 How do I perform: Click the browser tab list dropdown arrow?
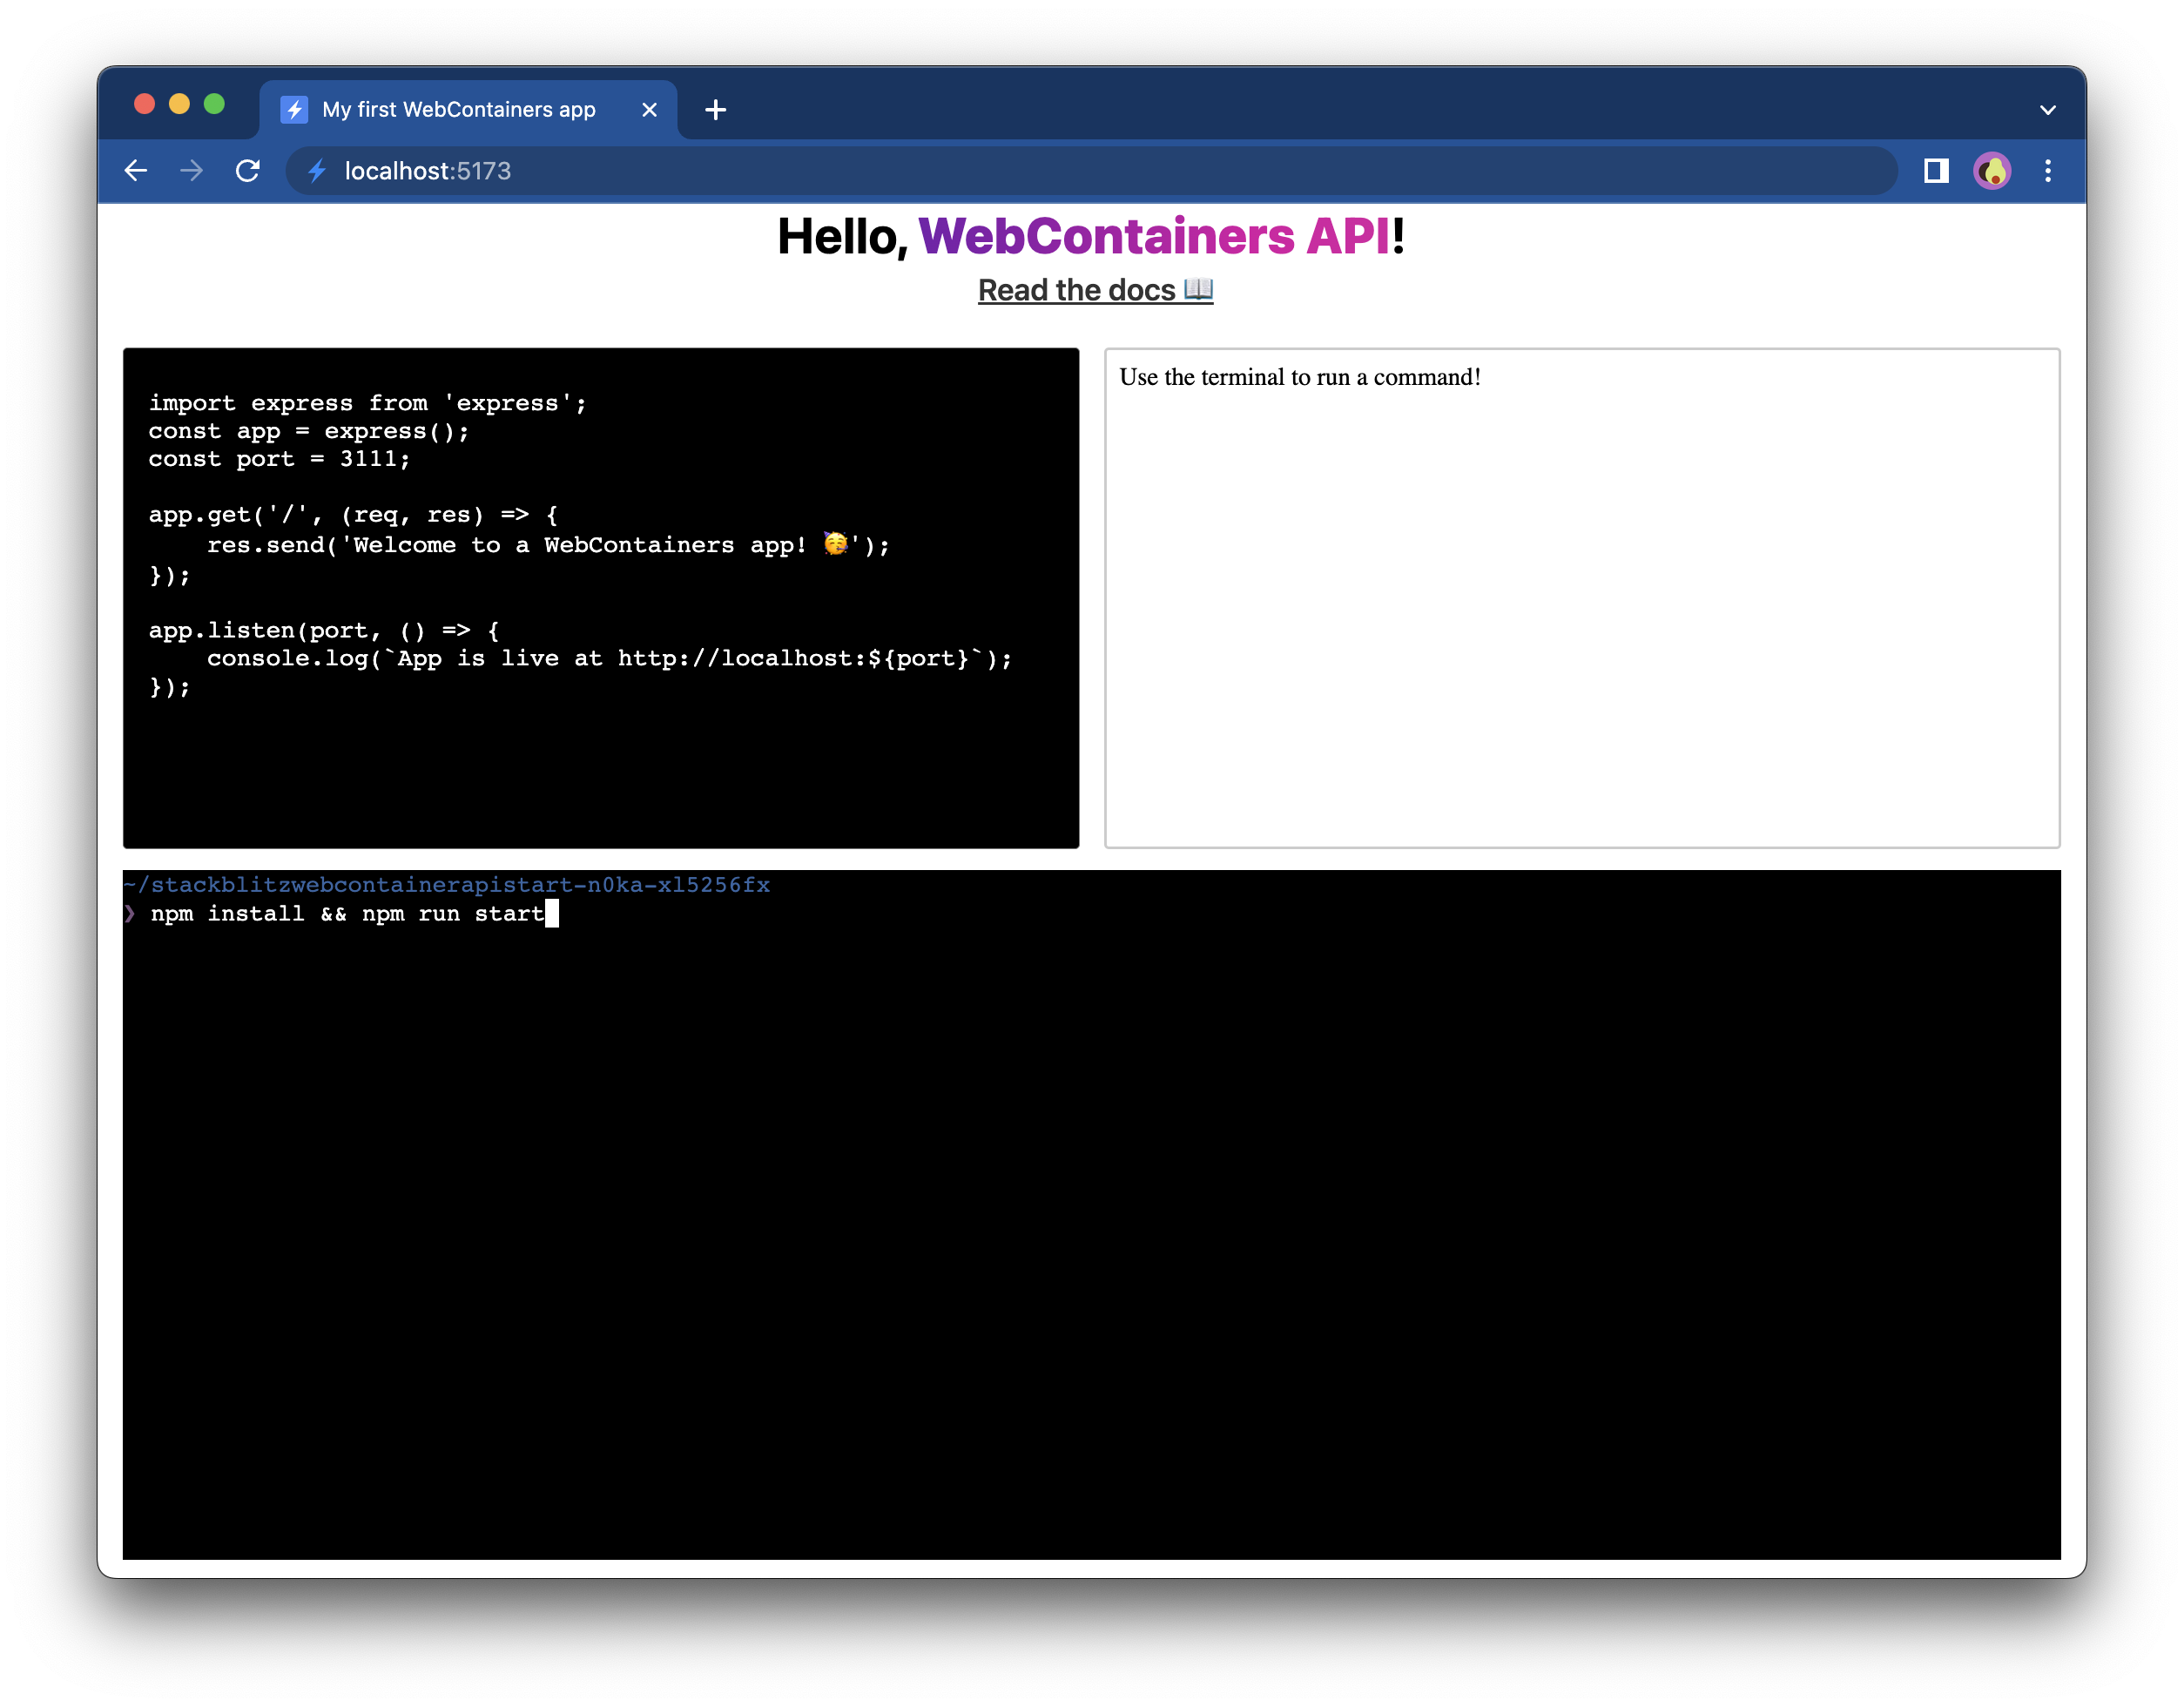[x=2047, y=110]
